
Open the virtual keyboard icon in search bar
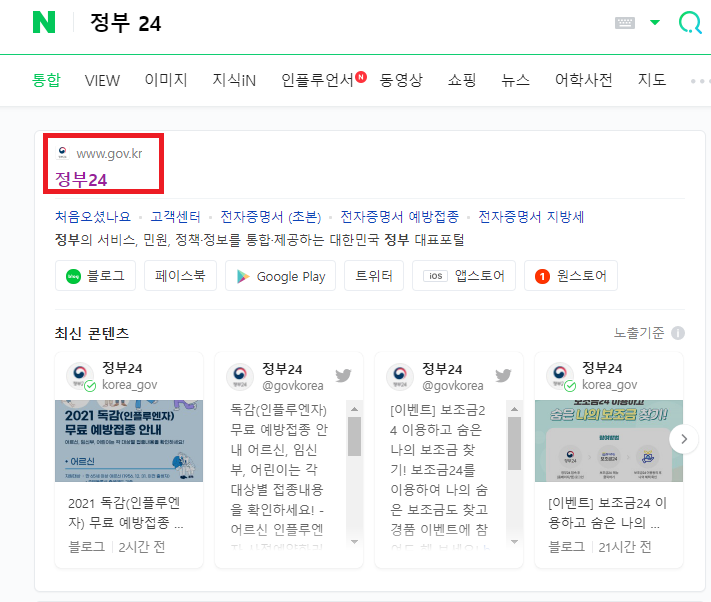coord(624,23)
